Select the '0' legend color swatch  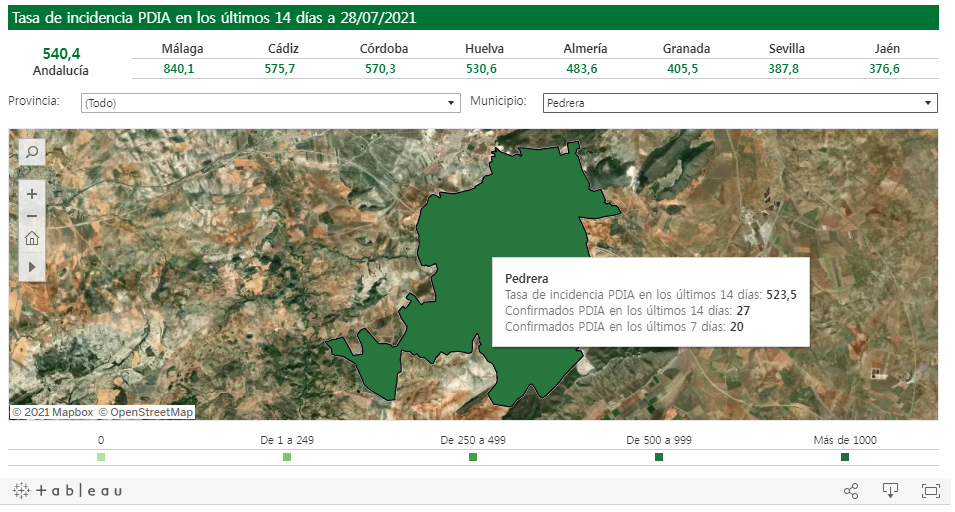click(101, 457)
